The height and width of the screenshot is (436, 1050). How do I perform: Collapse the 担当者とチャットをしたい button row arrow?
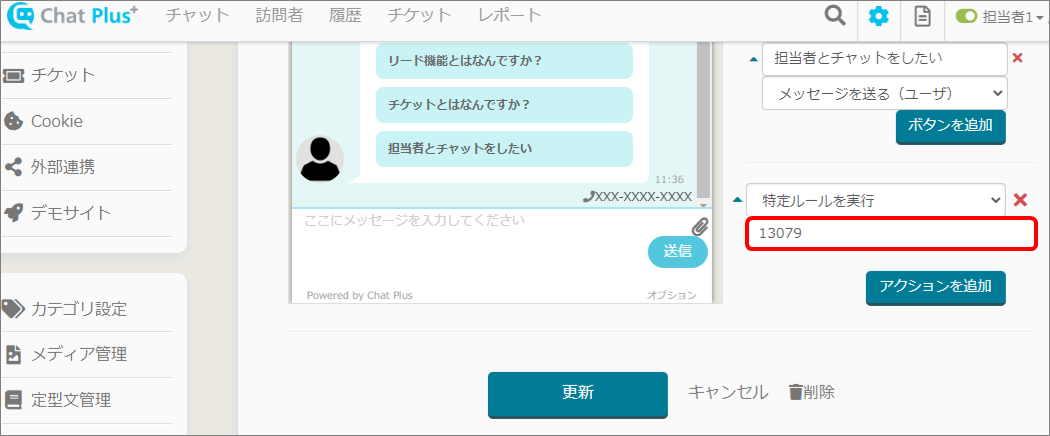(754, 60)
